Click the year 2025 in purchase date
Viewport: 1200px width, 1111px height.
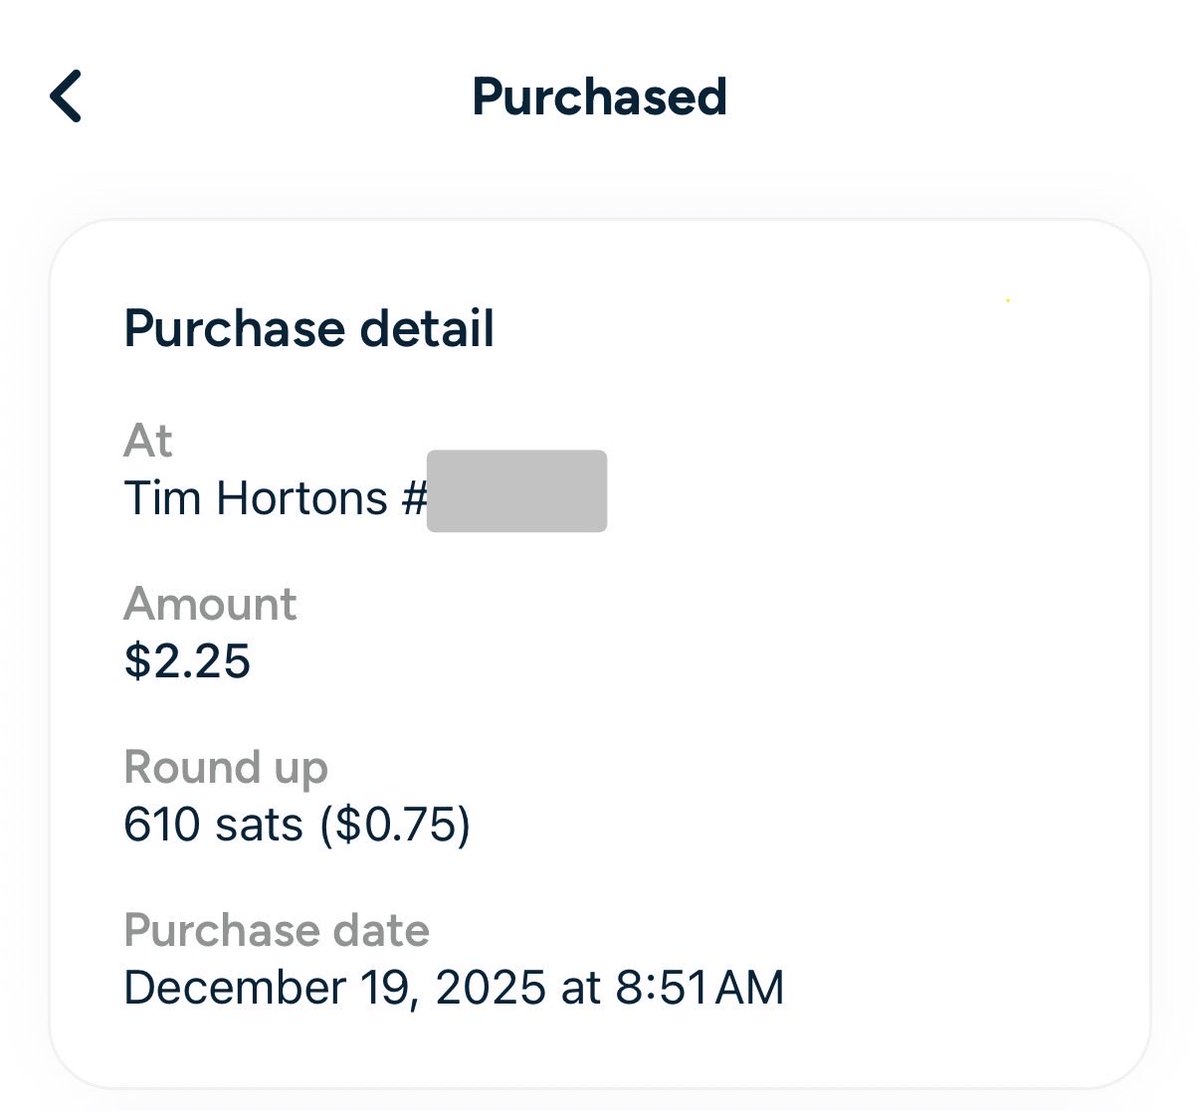[491, 987]
